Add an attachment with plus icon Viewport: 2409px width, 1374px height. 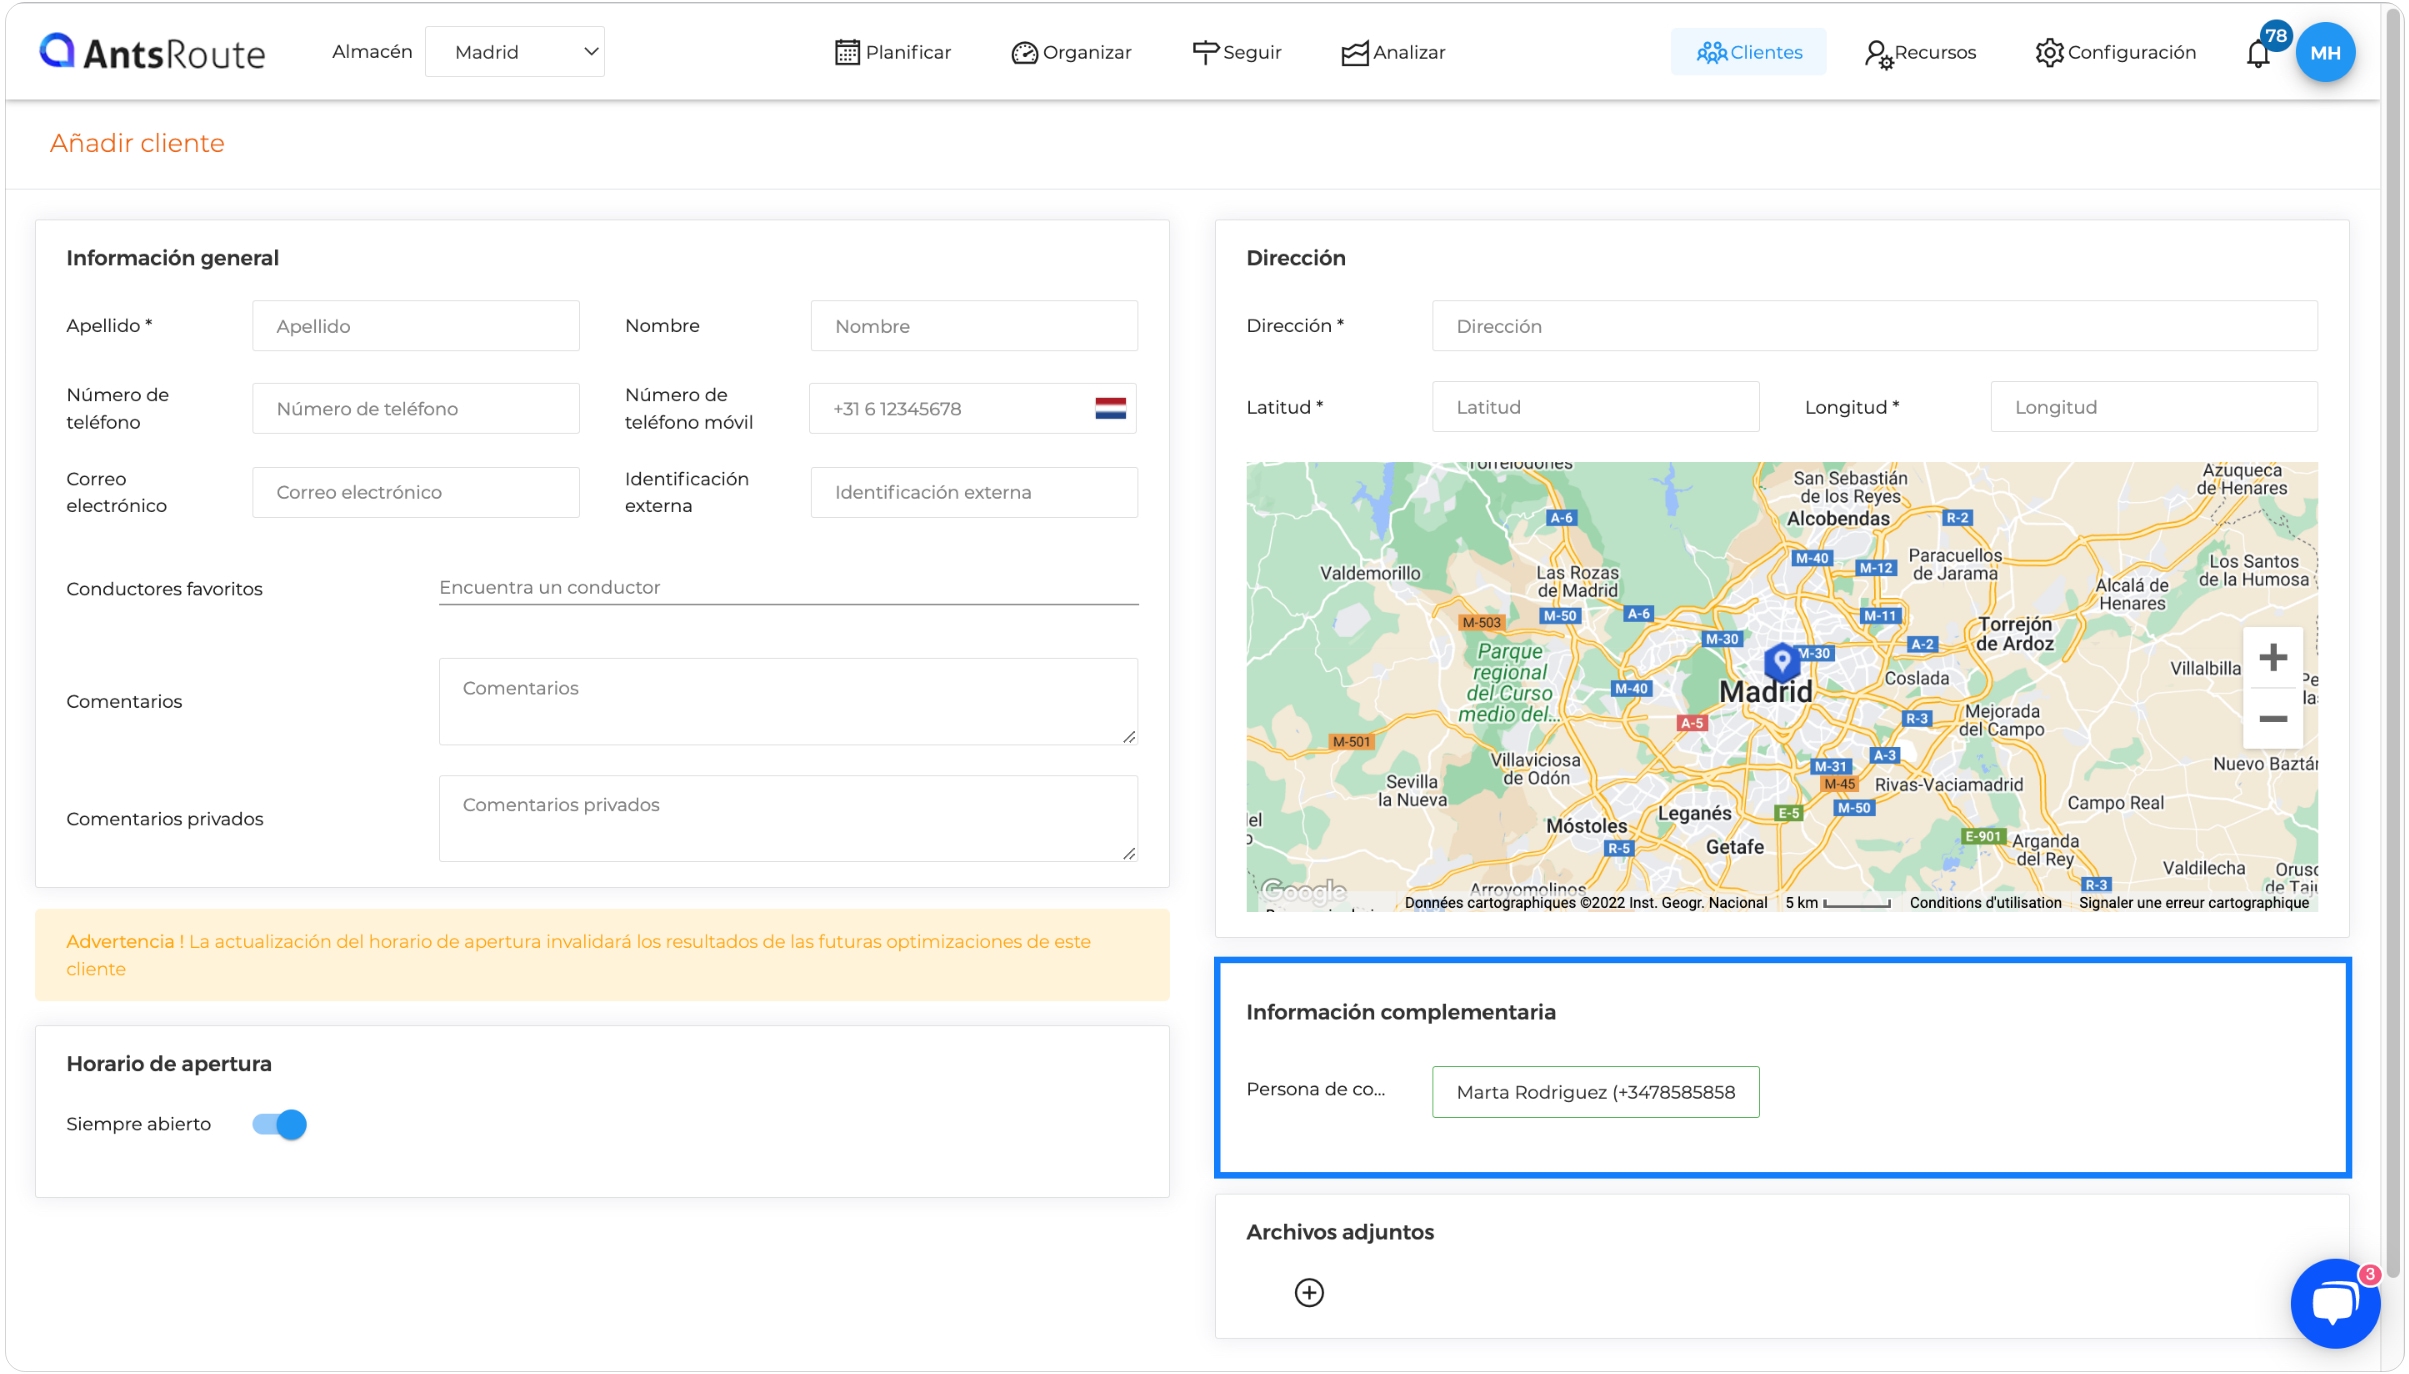coord(1309,1292)
